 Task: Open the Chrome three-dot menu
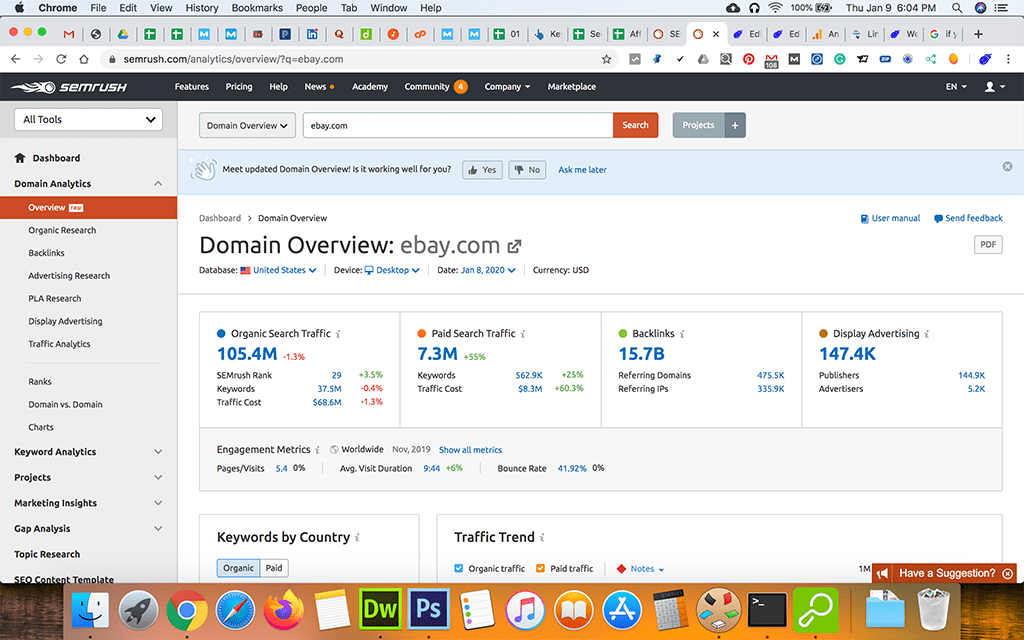coord(1008,59)
